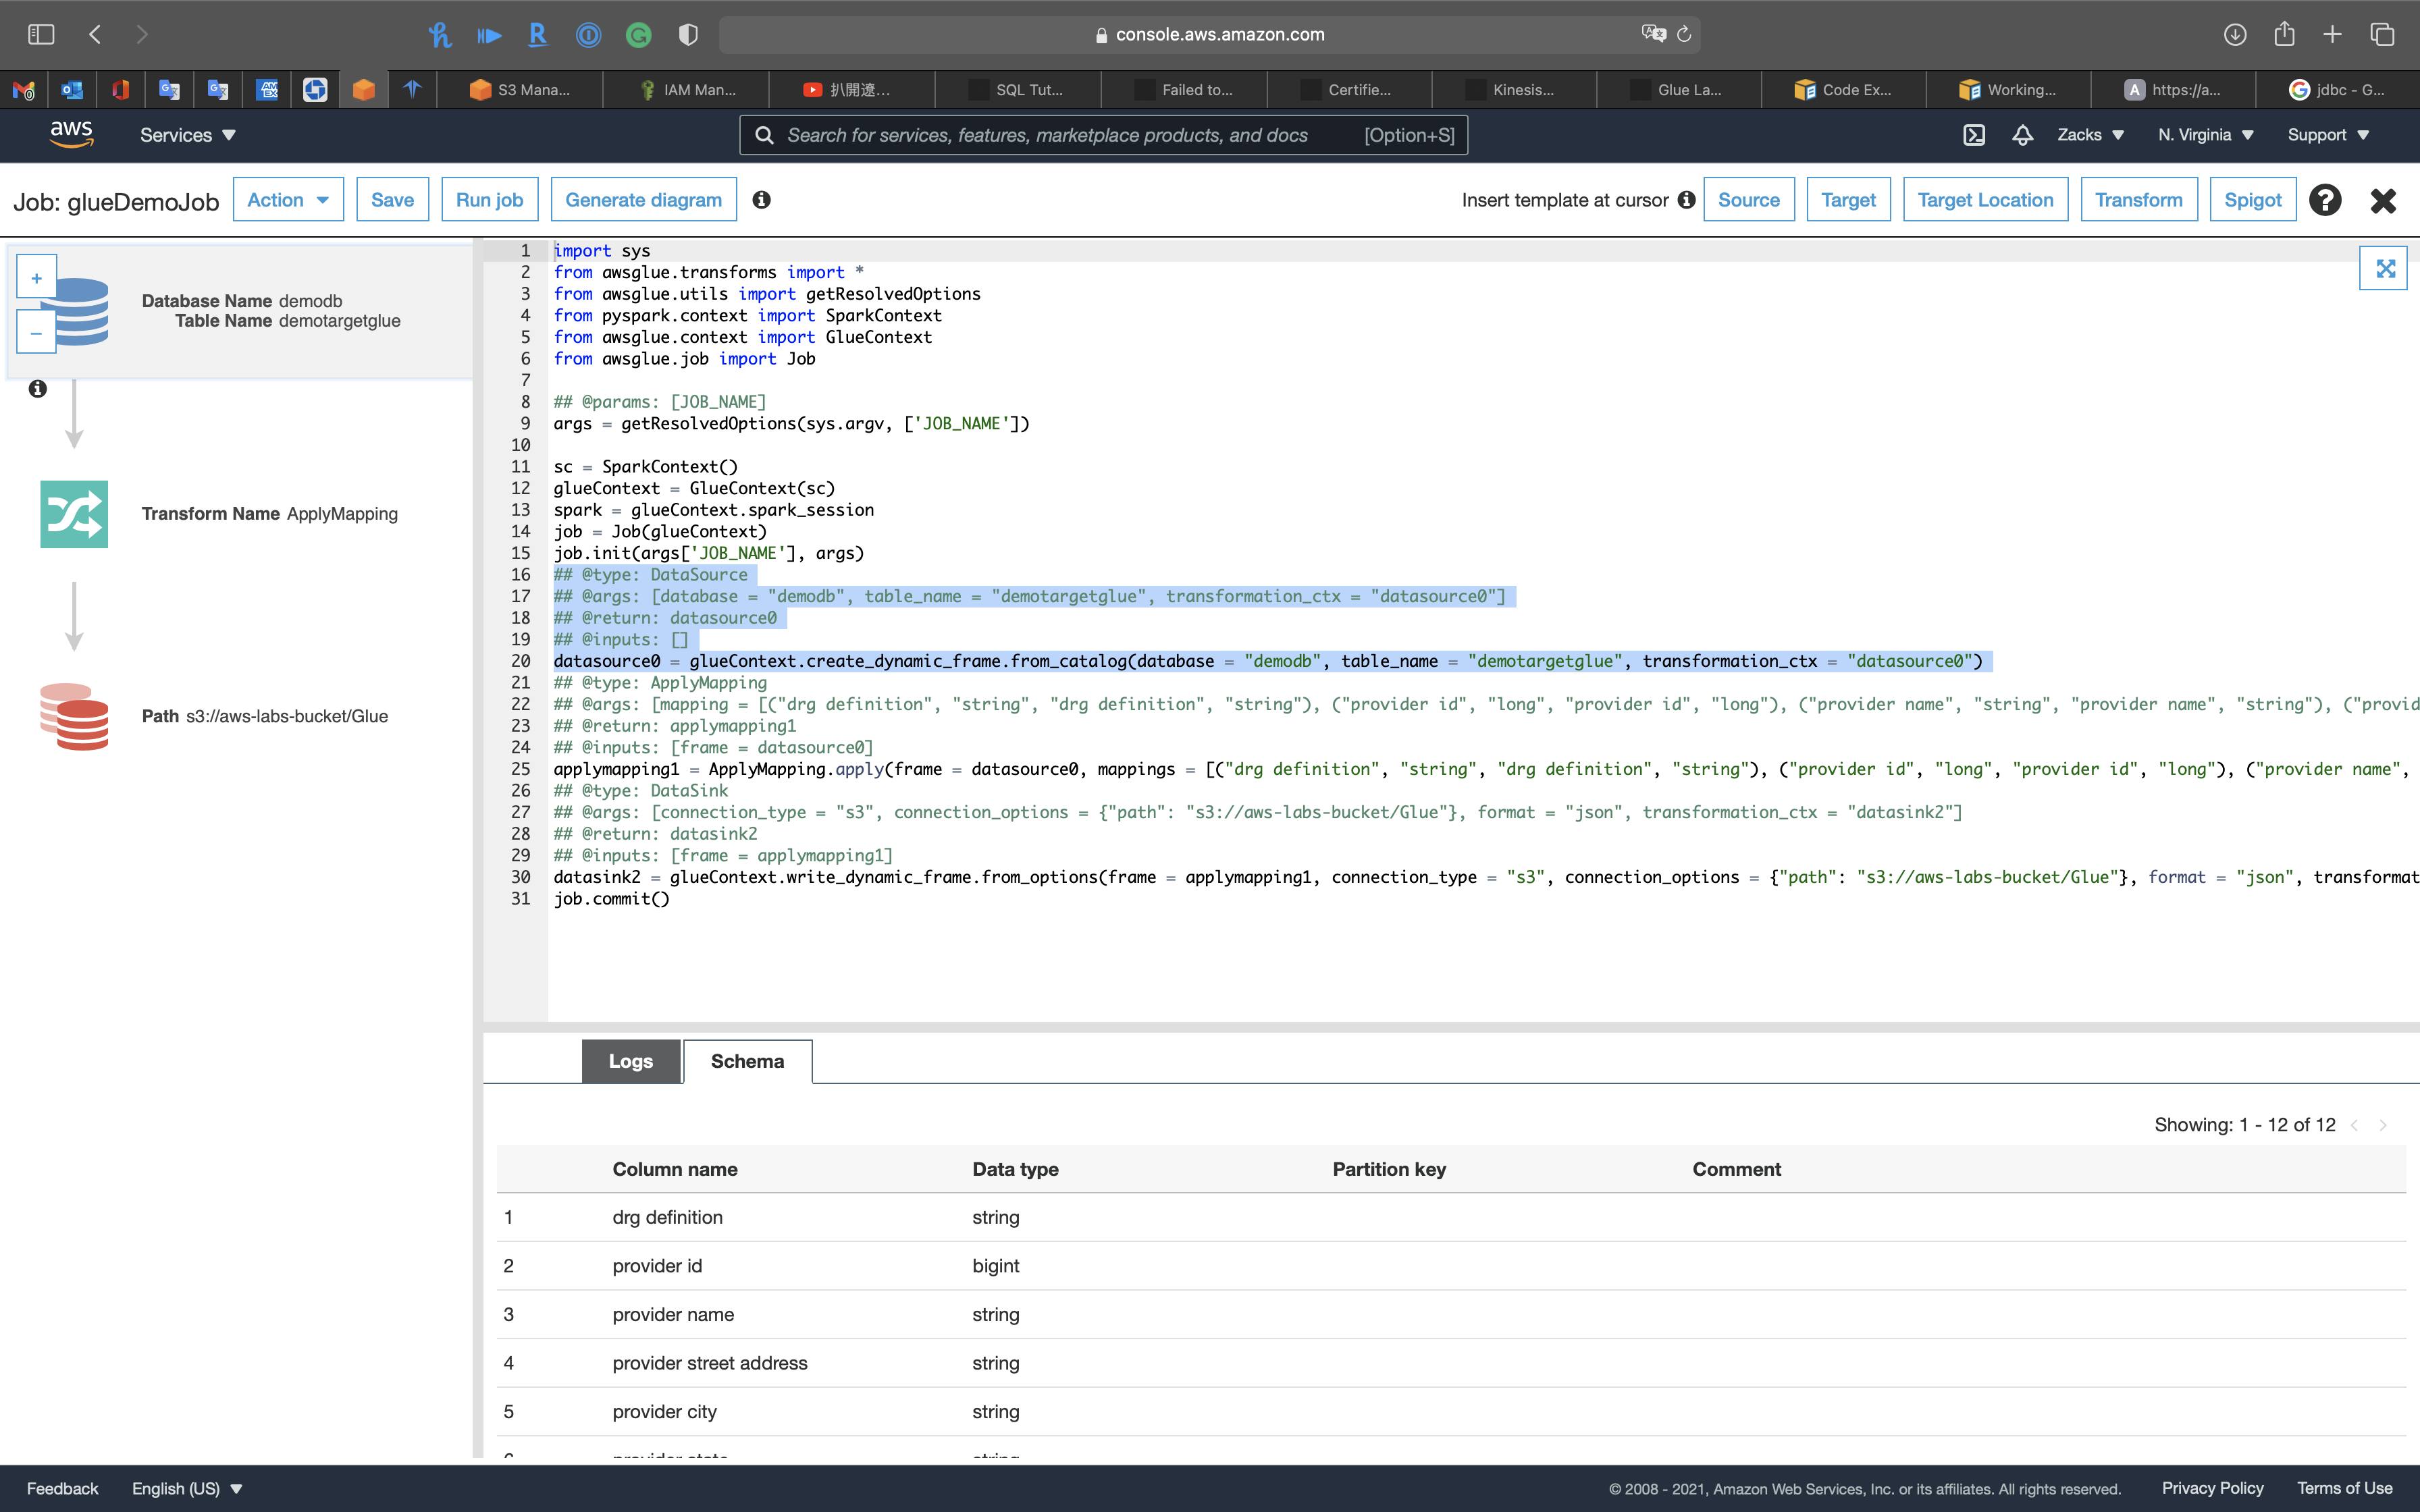Expand the script editor to fullscreen
The width and height of the screenshot is (2420, 1512).
(x=2385, y=268)
